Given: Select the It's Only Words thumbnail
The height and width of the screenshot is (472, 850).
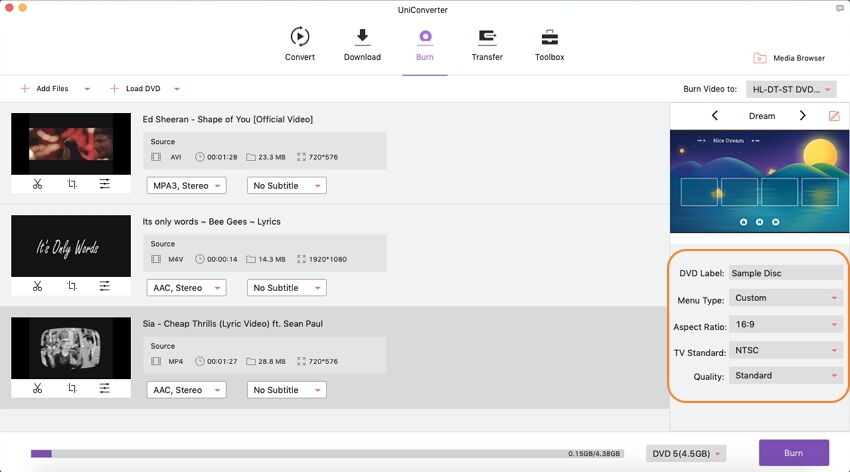Looking at the screenshot, I should (x=71, y=246).
